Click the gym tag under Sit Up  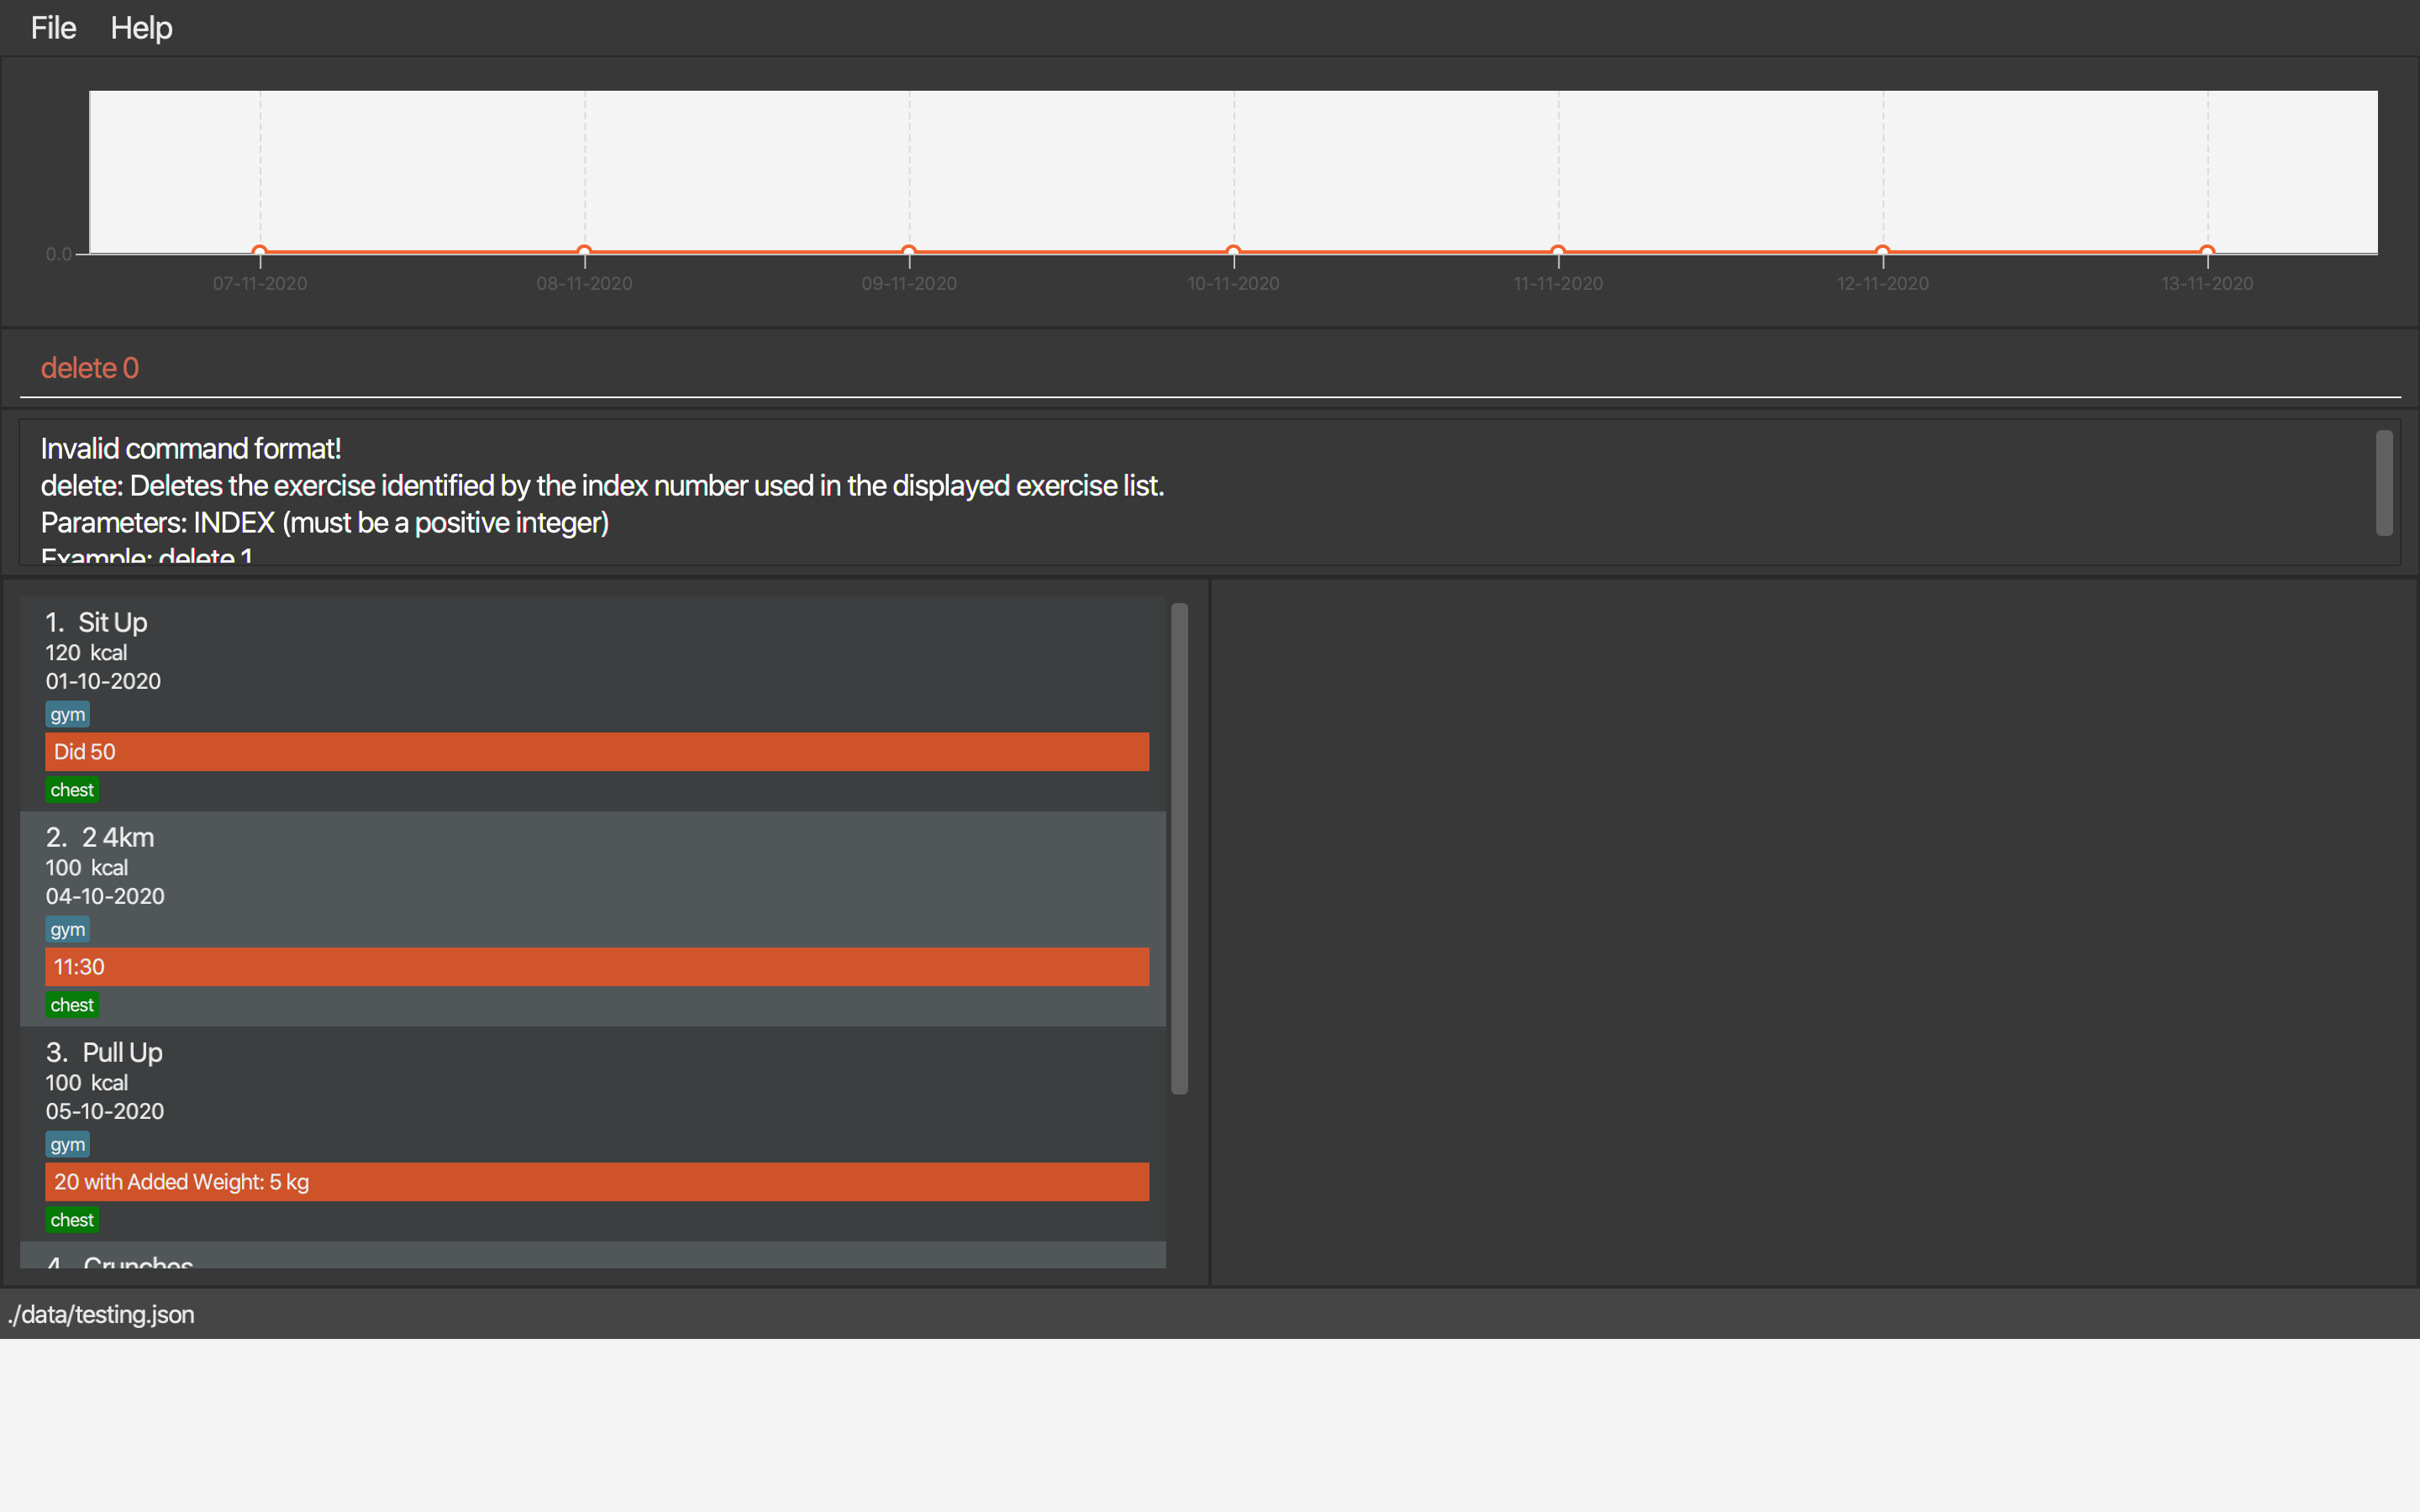coord(67,714)
